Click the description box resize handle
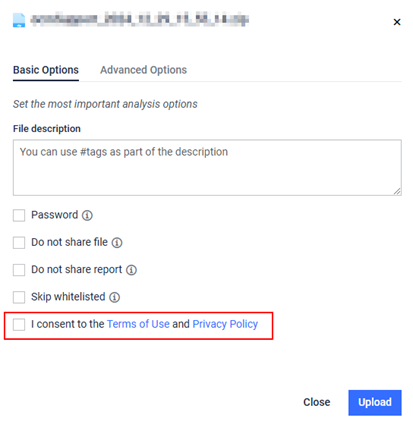Screen dimensions: 413x421 (397, 191)
